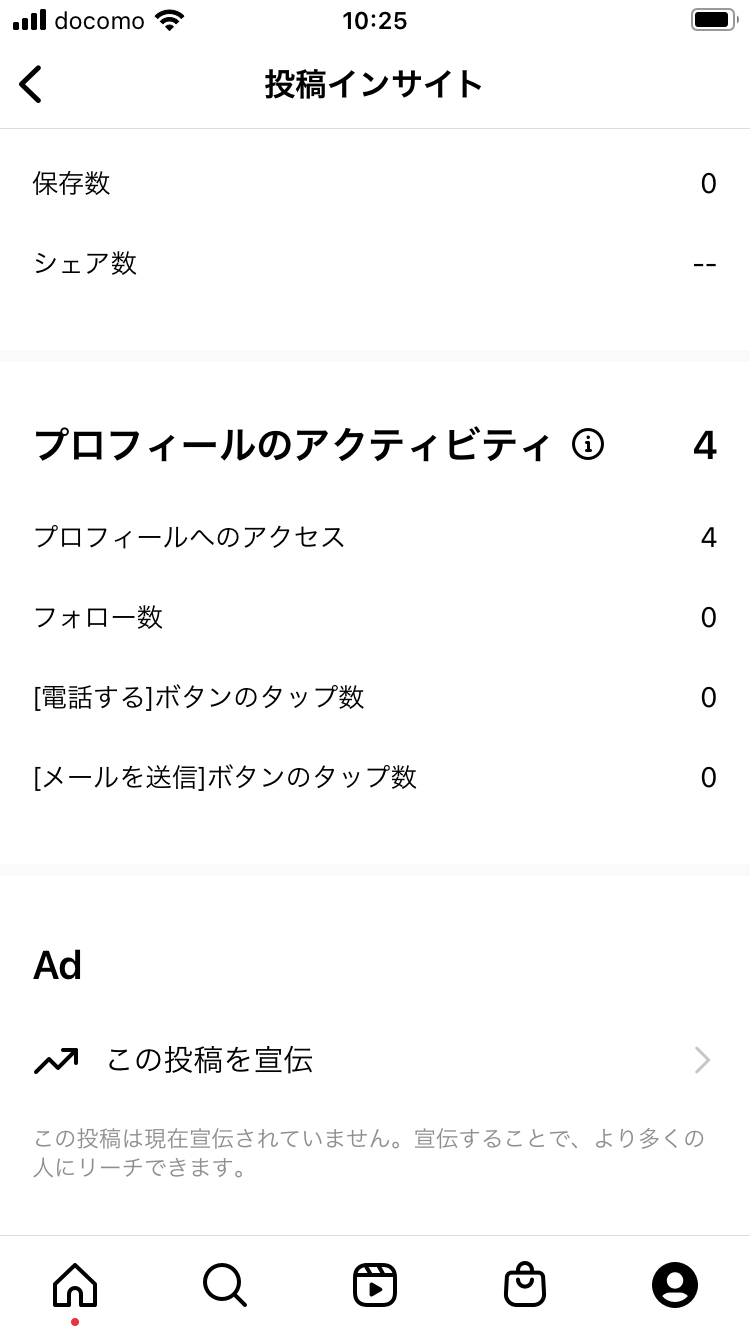This screenshot has width=750, height=1334.
Task: Select the [電話する]ボタンのタップ数 row
Action: pyautogui.click(x=375, y=697)
